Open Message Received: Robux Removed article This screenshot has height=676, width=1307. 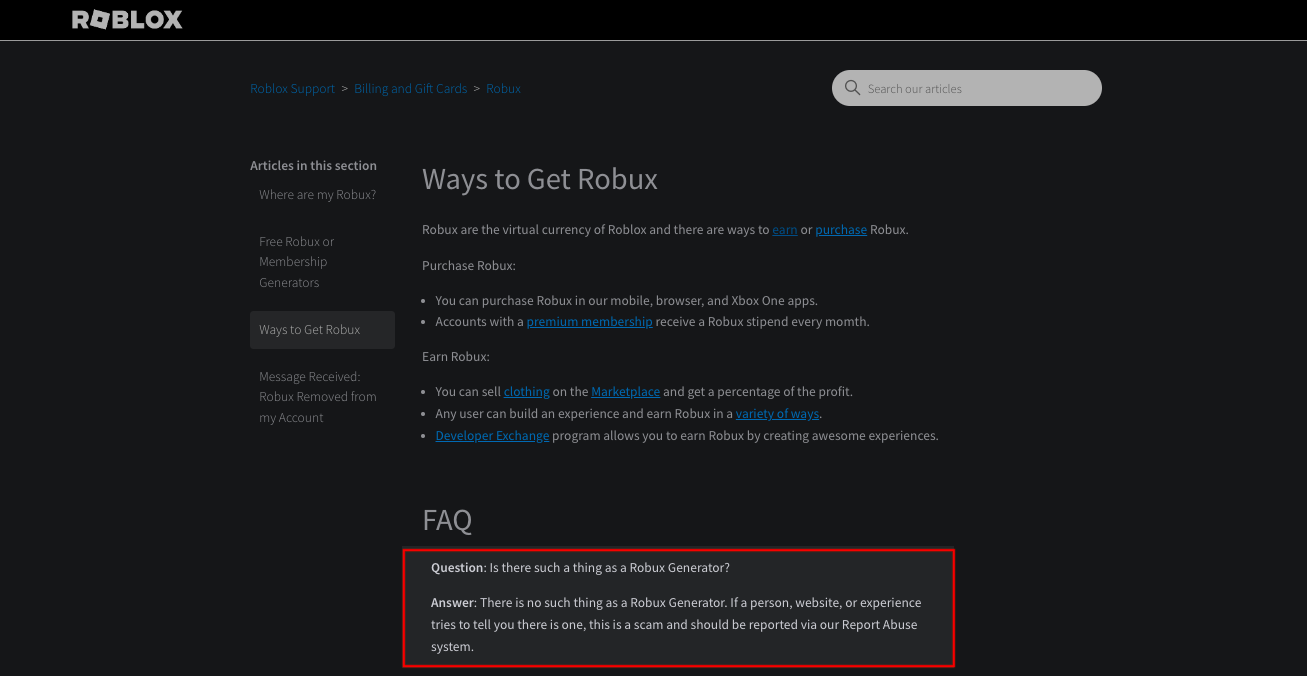pos(318,397)
